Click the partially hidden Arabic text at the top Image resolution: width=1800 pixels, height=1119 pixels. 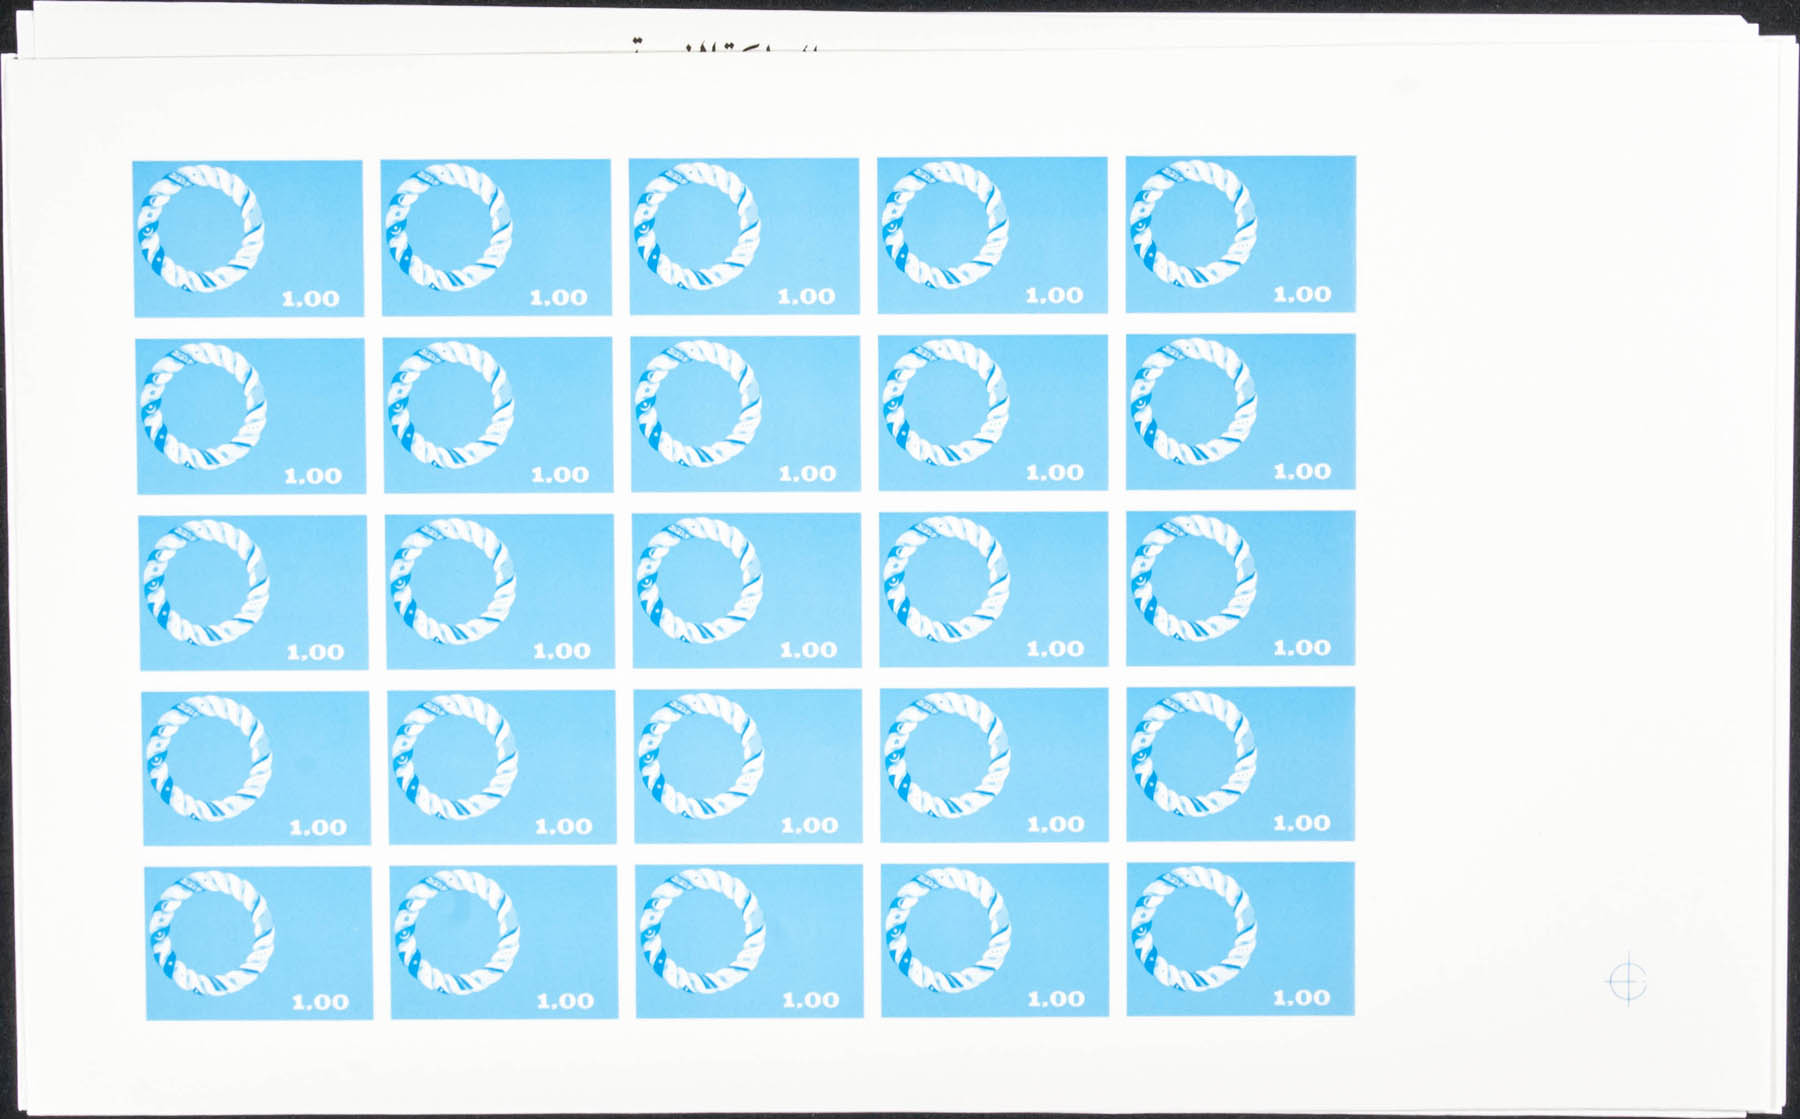(x=720, y=46)
